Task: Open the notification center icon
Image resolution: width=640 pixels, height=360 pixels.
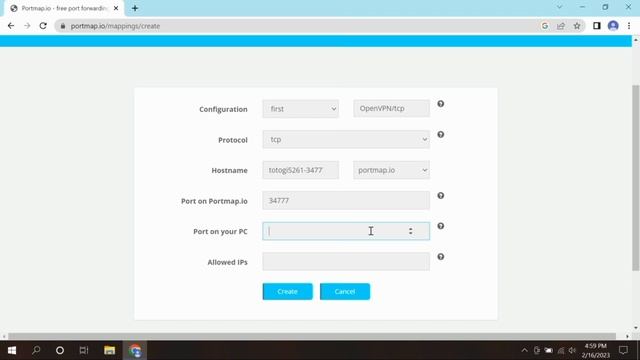Action: [623, 350]
